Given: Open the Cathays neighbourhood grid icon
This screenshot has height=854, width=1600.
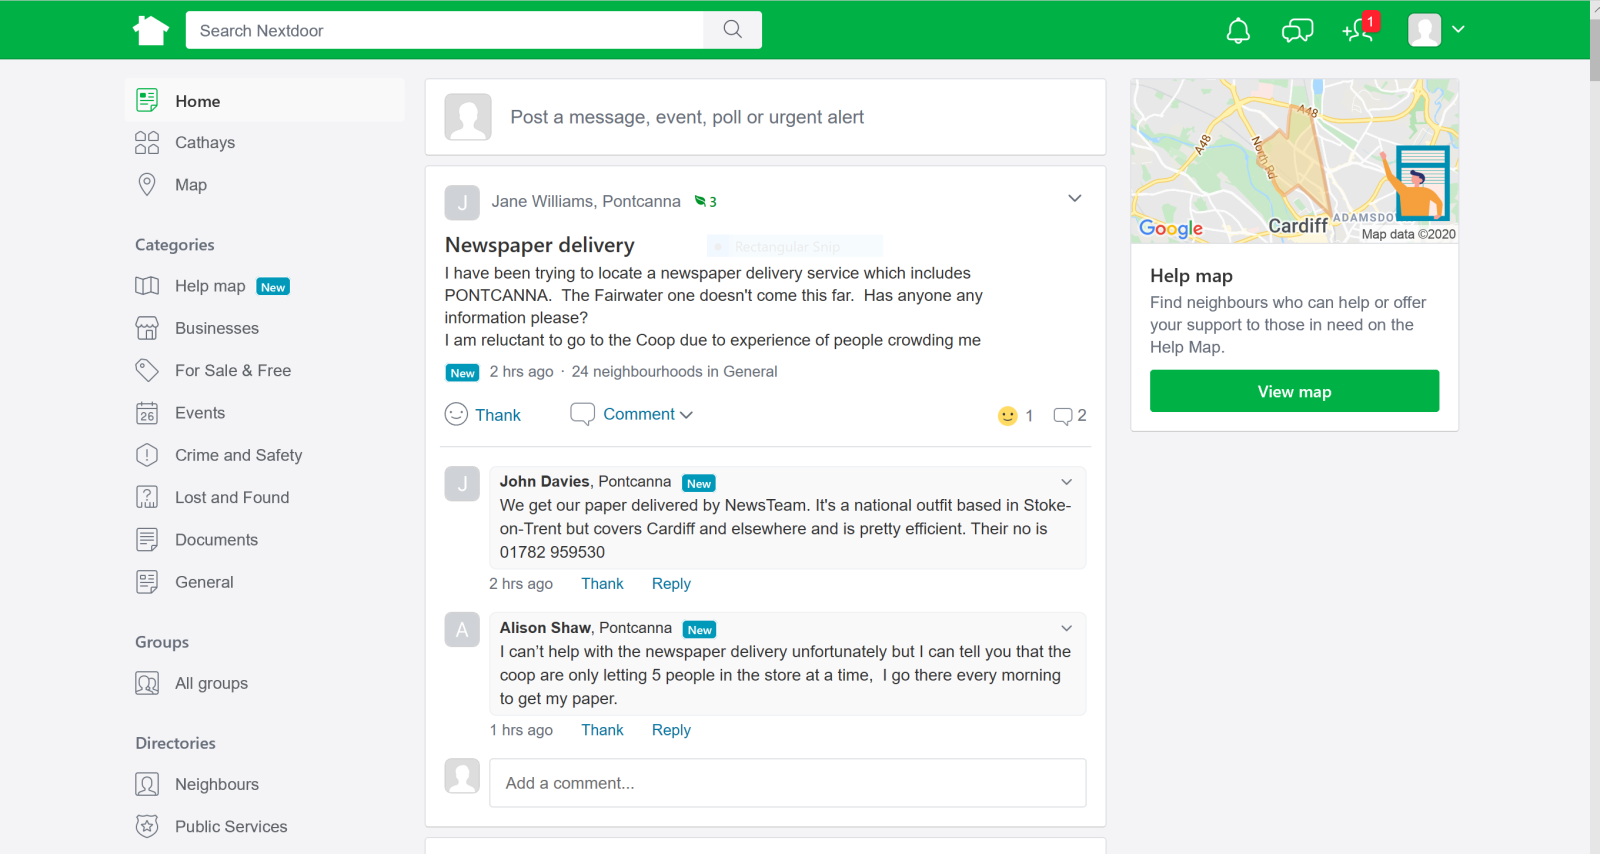Looking at the screenshot, I should (147, 143).
